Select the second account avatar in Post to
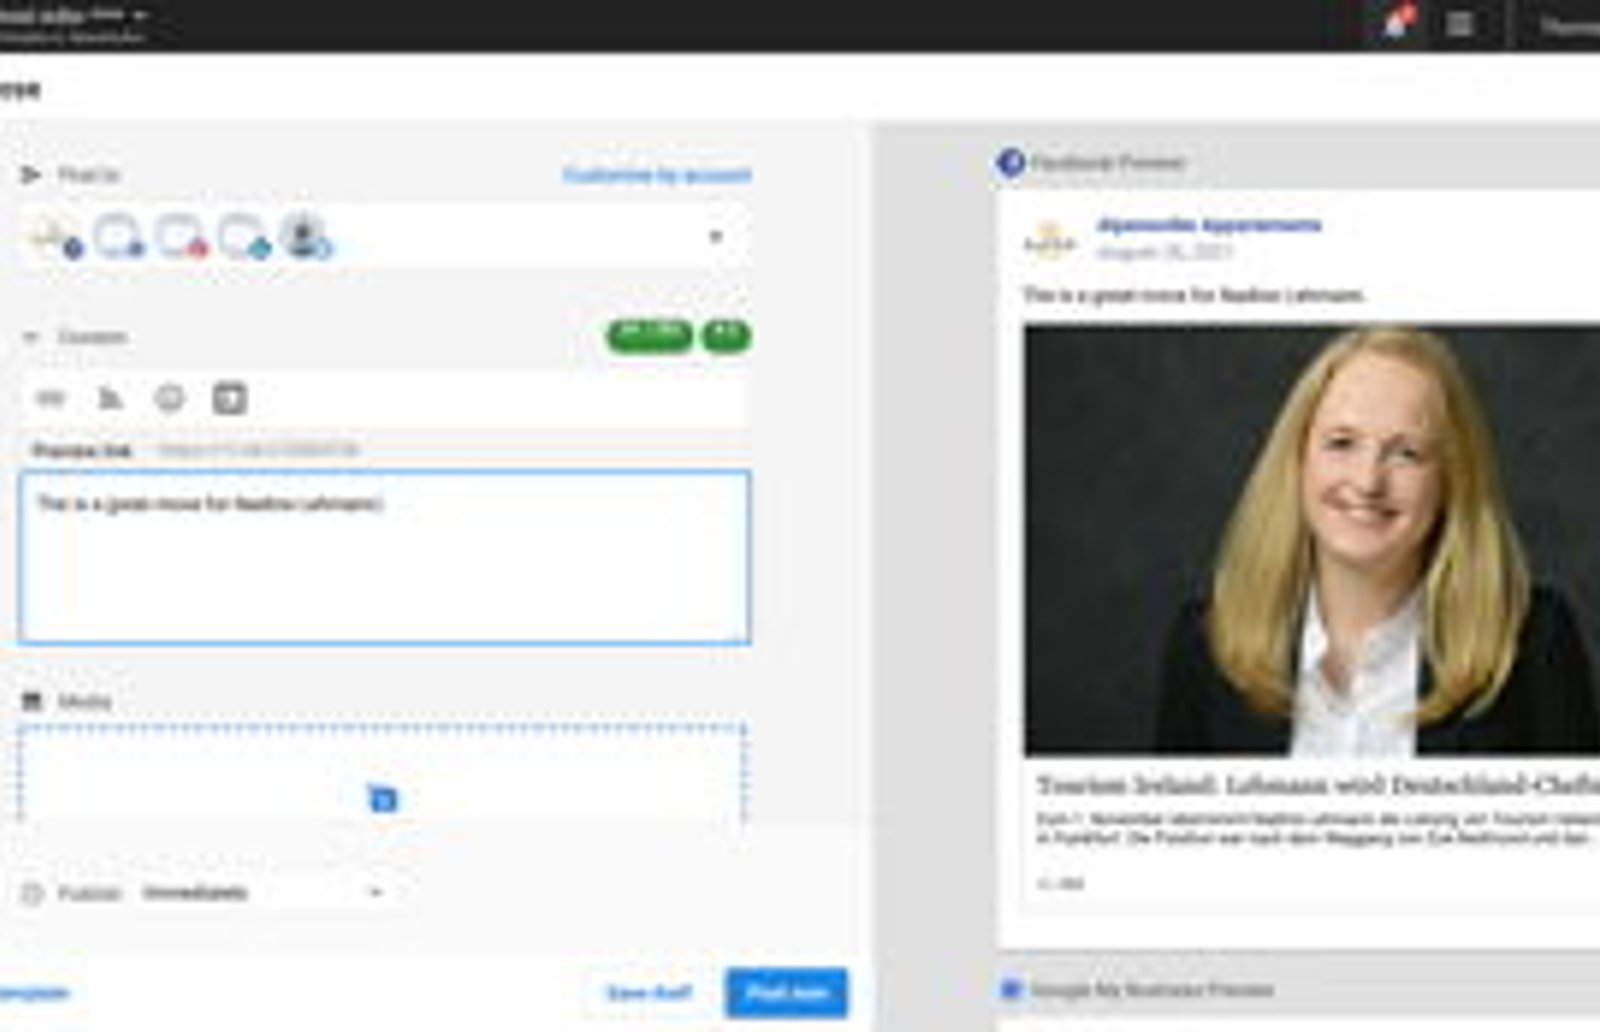 118,237
